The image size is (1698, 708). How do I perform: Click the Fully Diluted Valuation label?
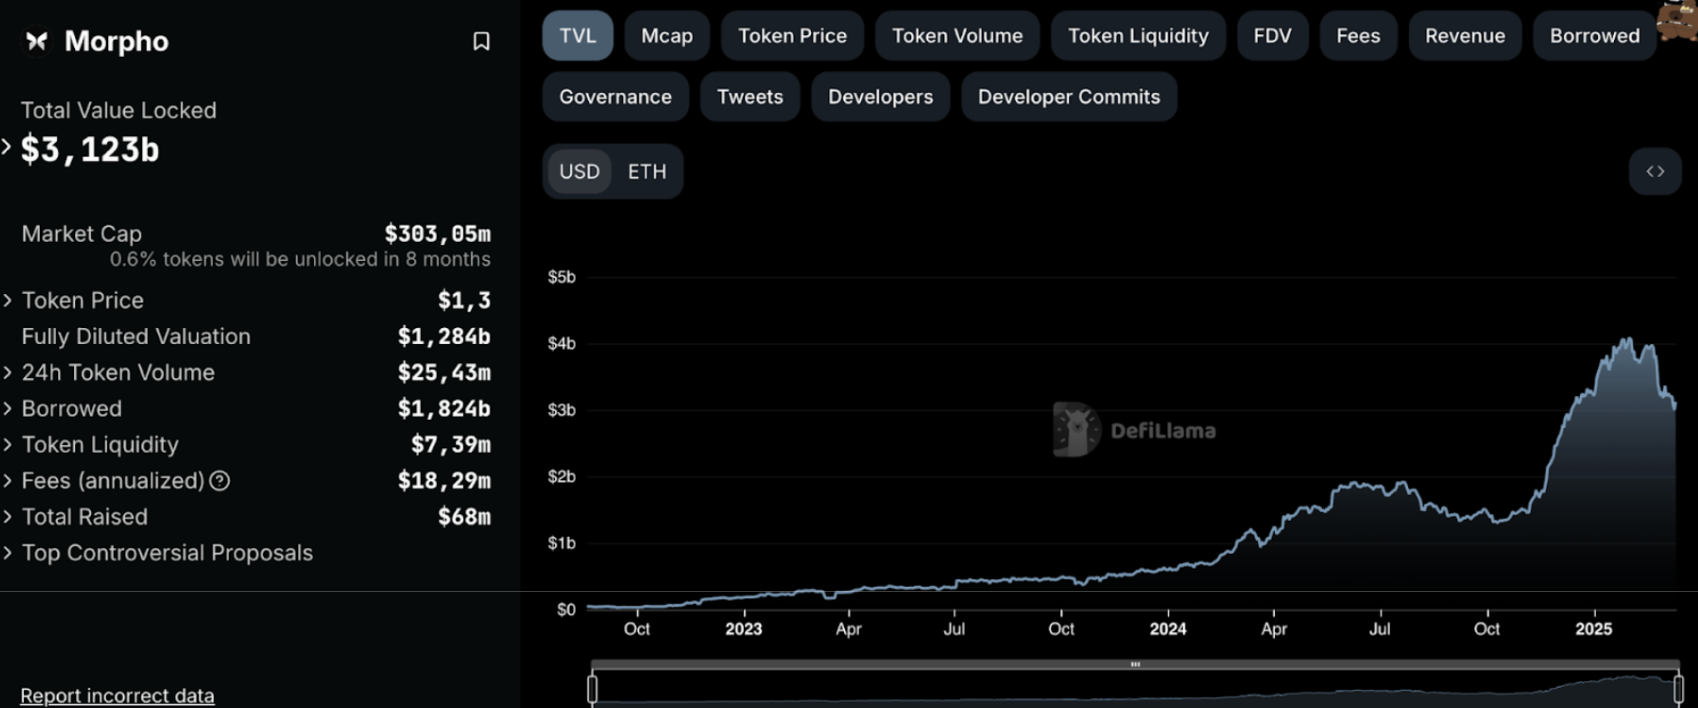(x=136, y=336)
